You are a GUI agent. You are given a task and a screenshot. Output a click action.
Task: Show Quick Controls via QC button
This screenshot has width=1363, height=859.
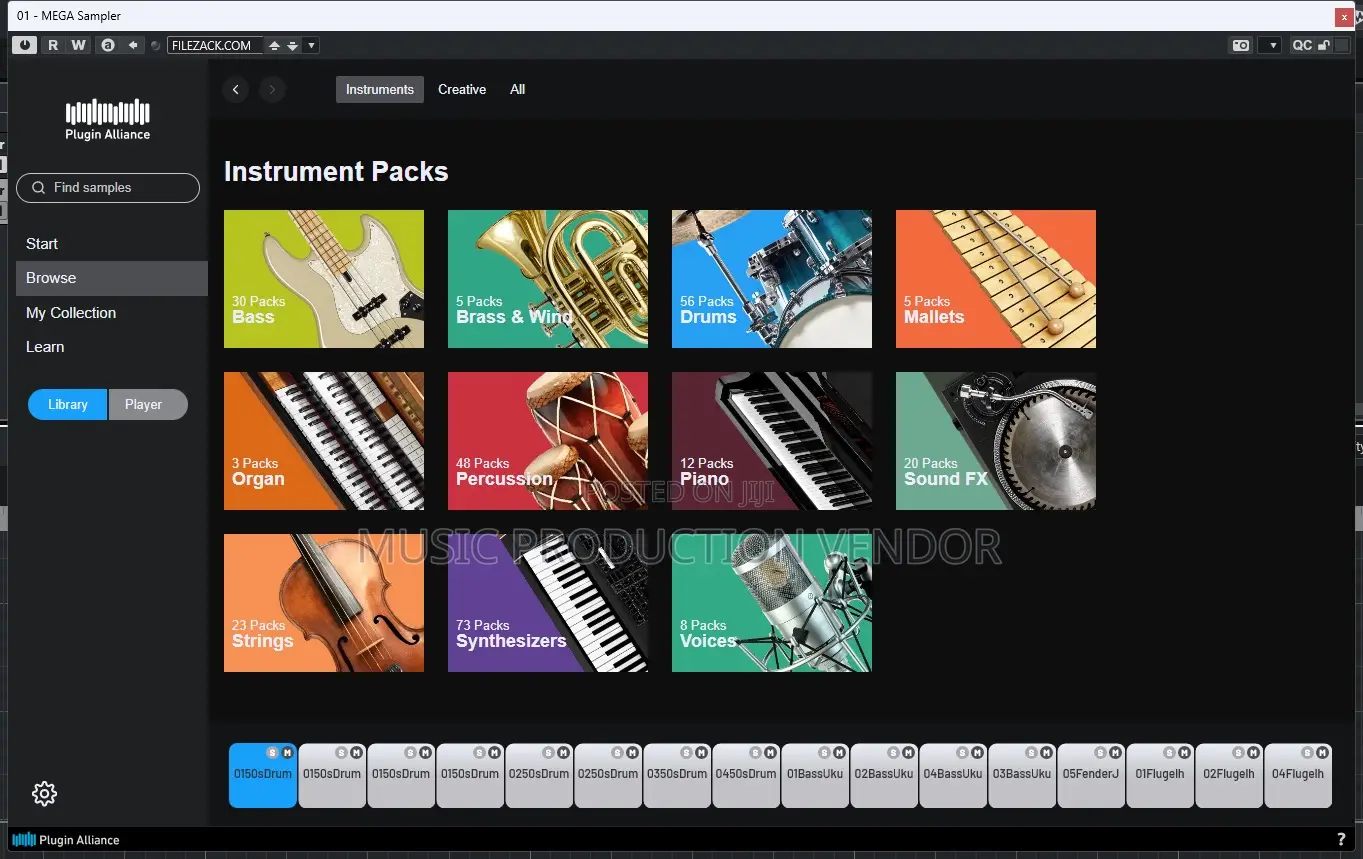1301,45
